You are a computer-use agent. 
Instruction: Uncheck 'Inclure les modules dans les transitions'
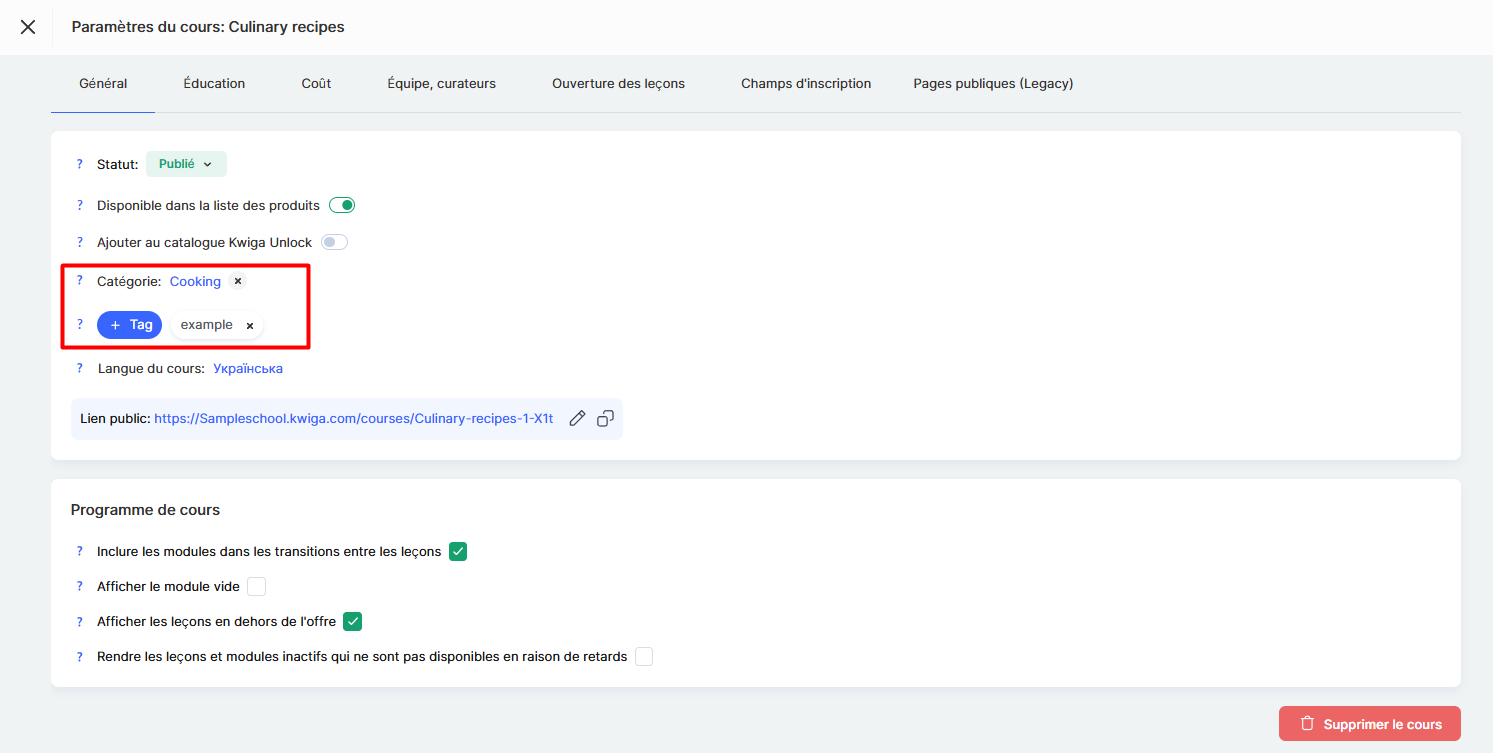458,551
